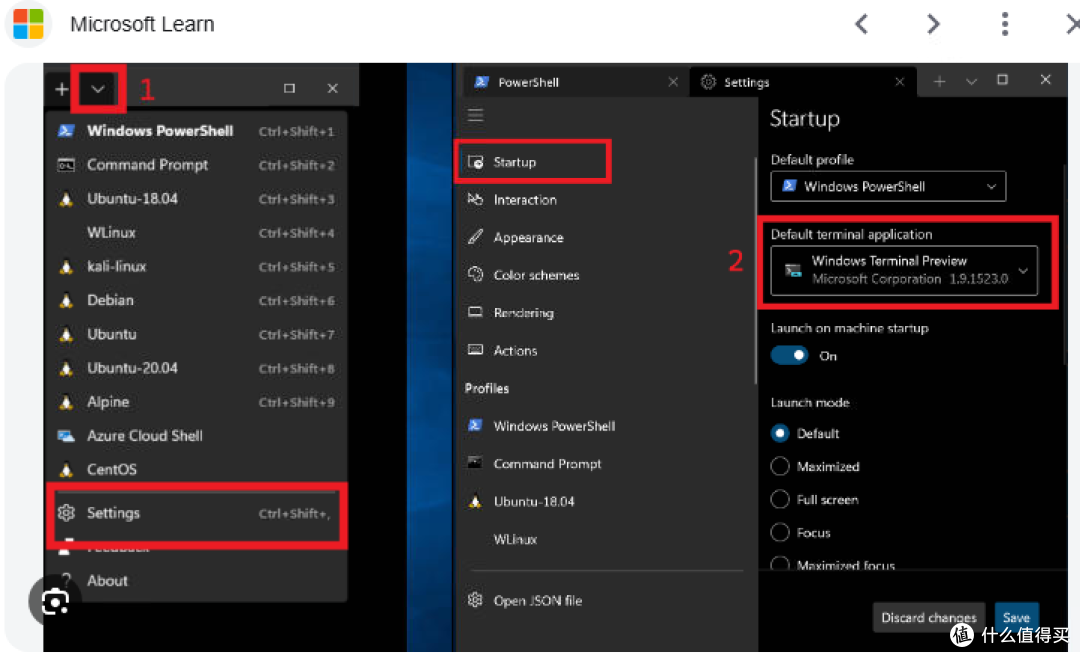Select kali-linux in the dropdown menu
This screenshot has width=1080, height=658.
point(196,266)
